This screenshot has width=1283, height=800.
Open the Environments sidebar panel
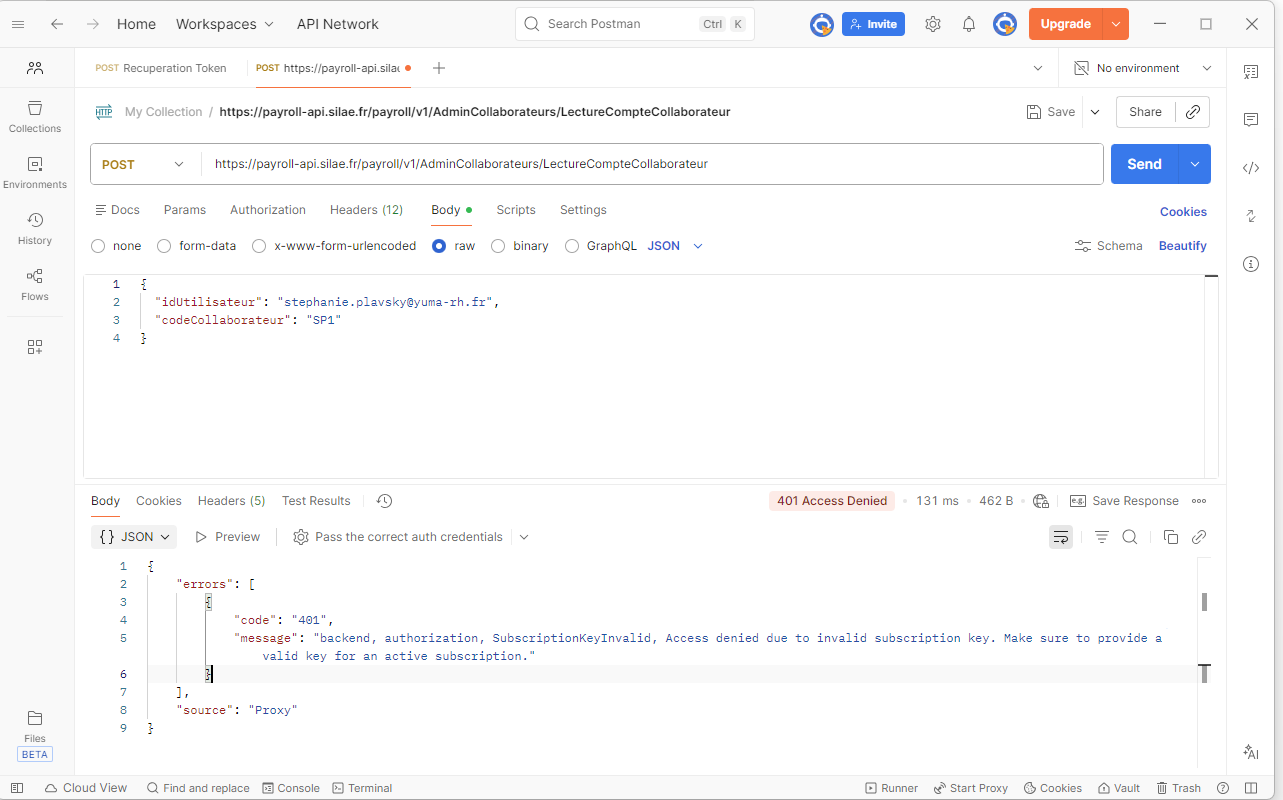(x=34, y=172)
